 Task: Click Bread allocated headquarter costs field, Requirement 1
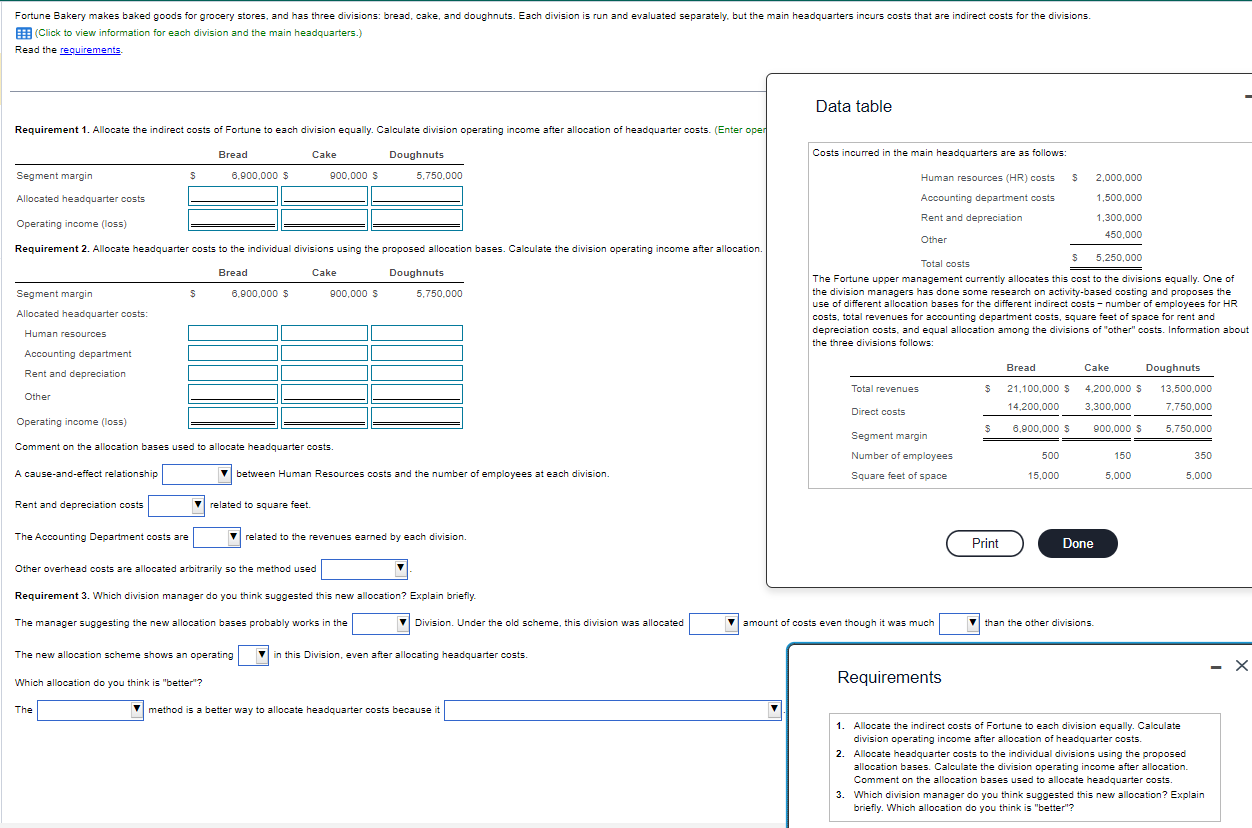click(233, 197)
